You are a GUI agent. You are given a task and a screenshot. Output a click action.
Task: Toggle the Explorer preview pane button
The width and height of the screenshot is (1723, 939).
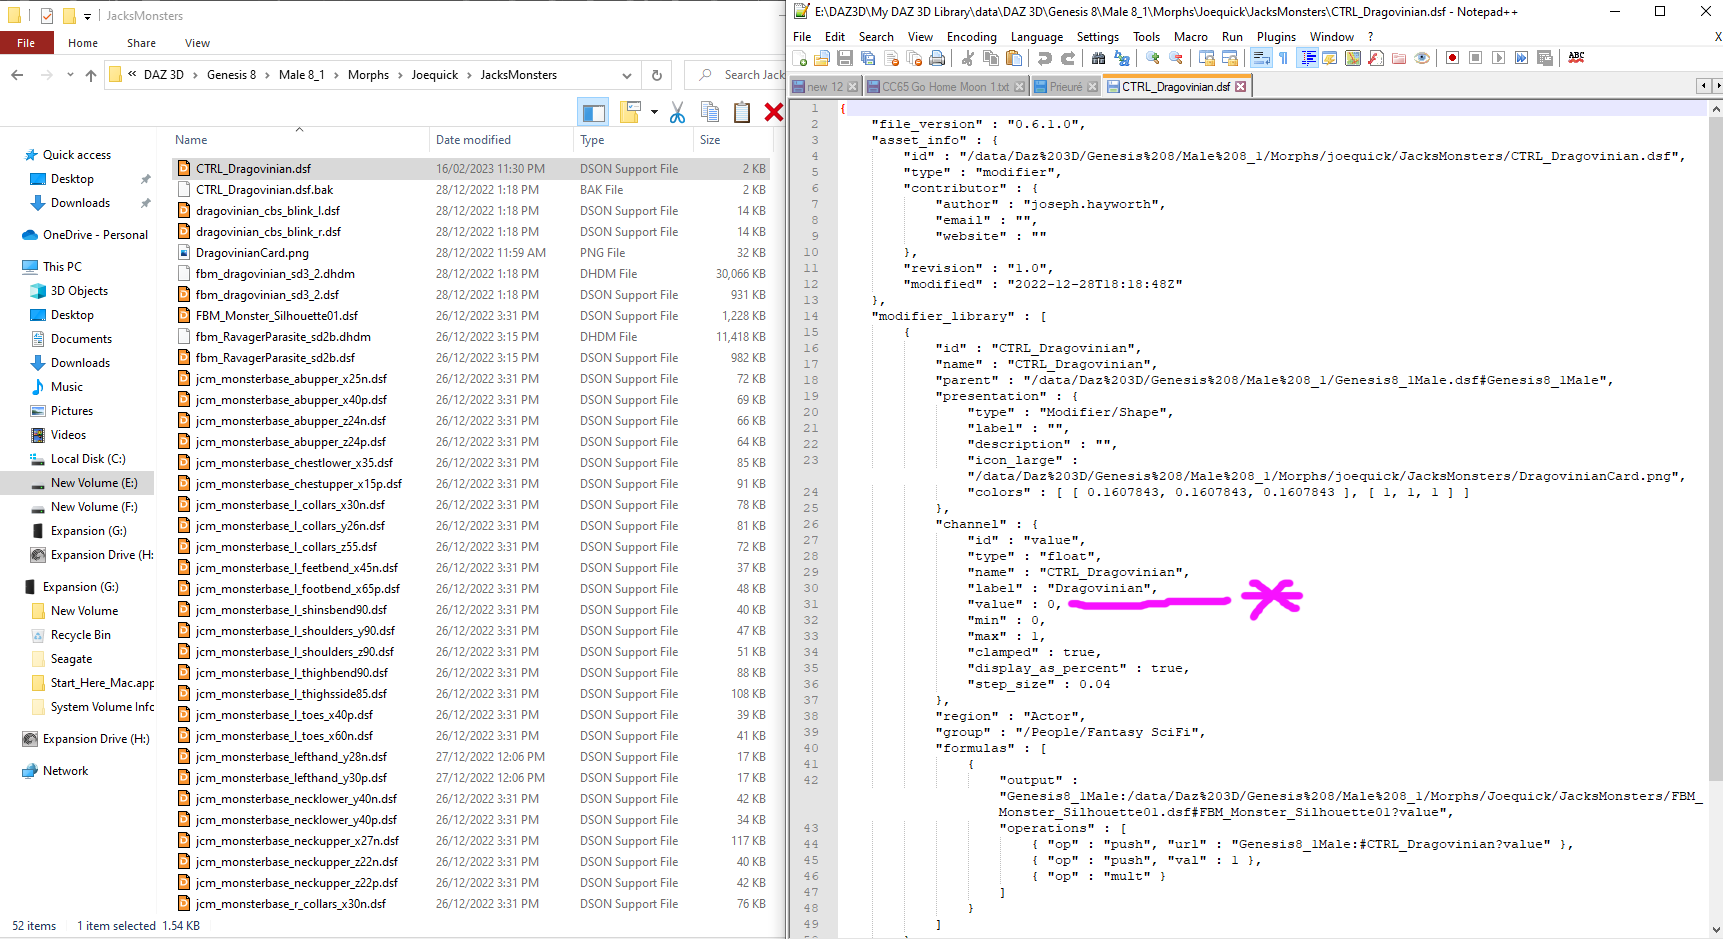pos(593,112)
